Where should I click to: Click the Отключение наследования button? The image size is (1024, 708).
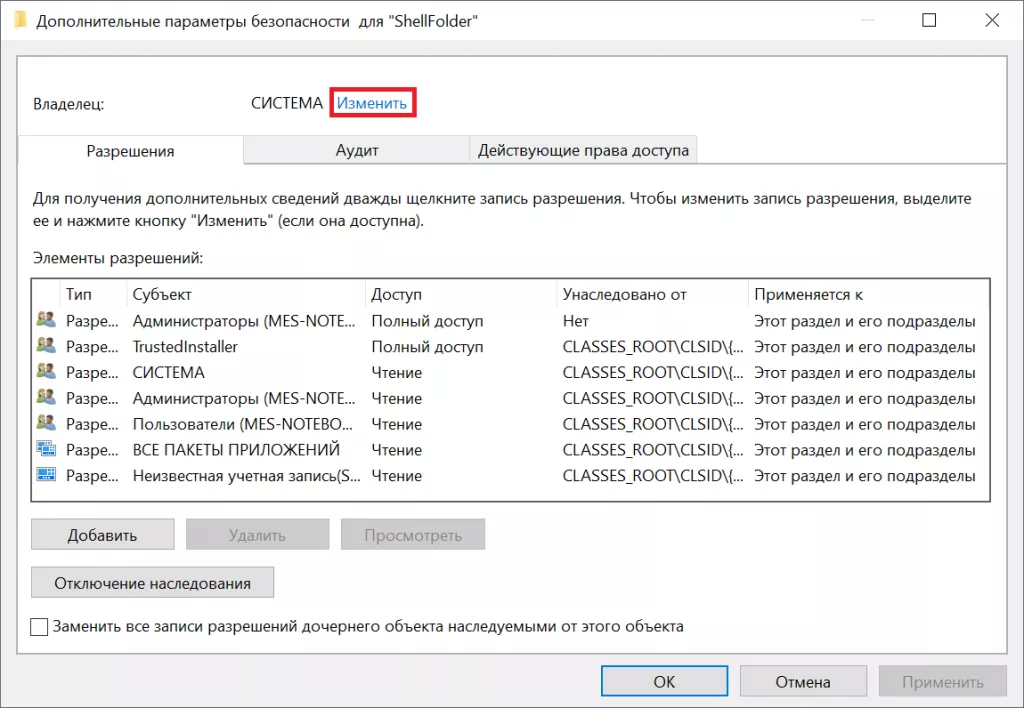pyautogui.click(x=152, y=583)
